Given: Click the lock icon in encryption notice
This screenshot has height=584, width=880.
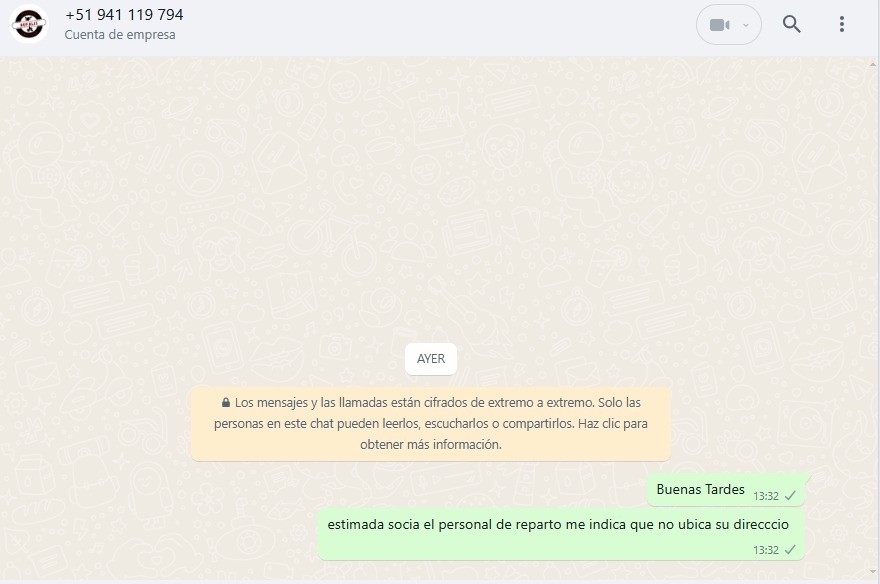Looking at the screenshot, I should (226, 403).
